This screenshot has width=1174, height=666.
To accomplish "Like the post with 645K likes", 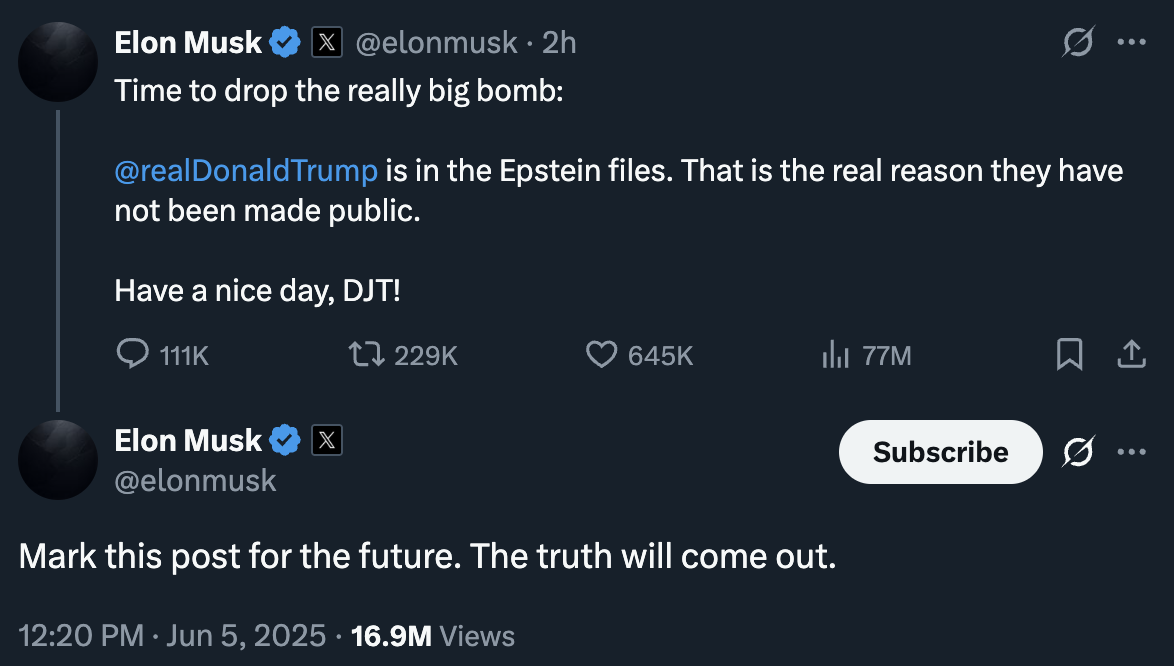I will (600, 355).
